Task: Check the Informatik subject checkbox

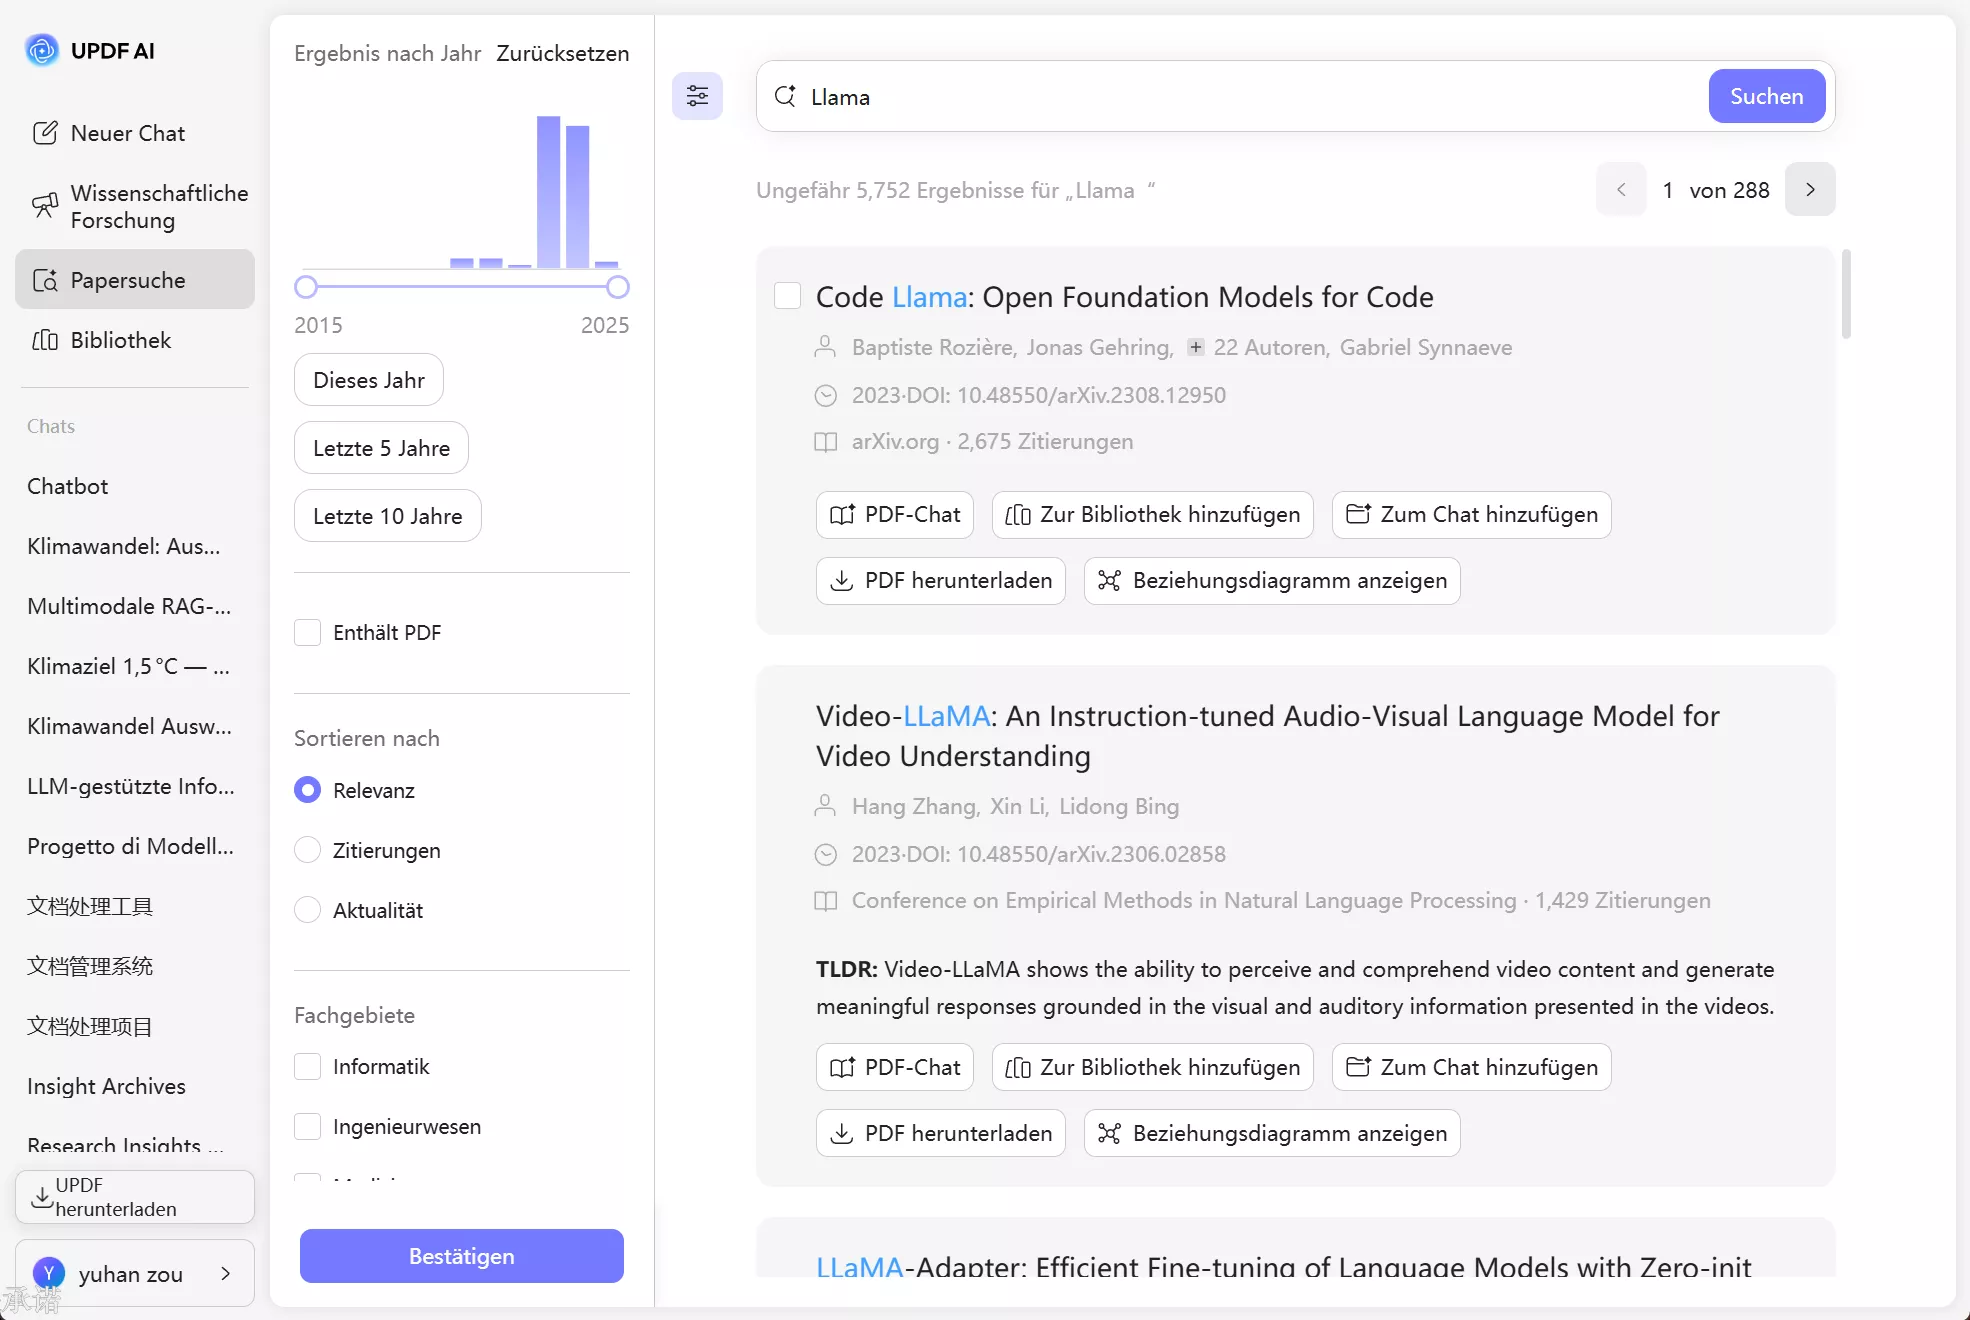Action: coord(308,1066)
